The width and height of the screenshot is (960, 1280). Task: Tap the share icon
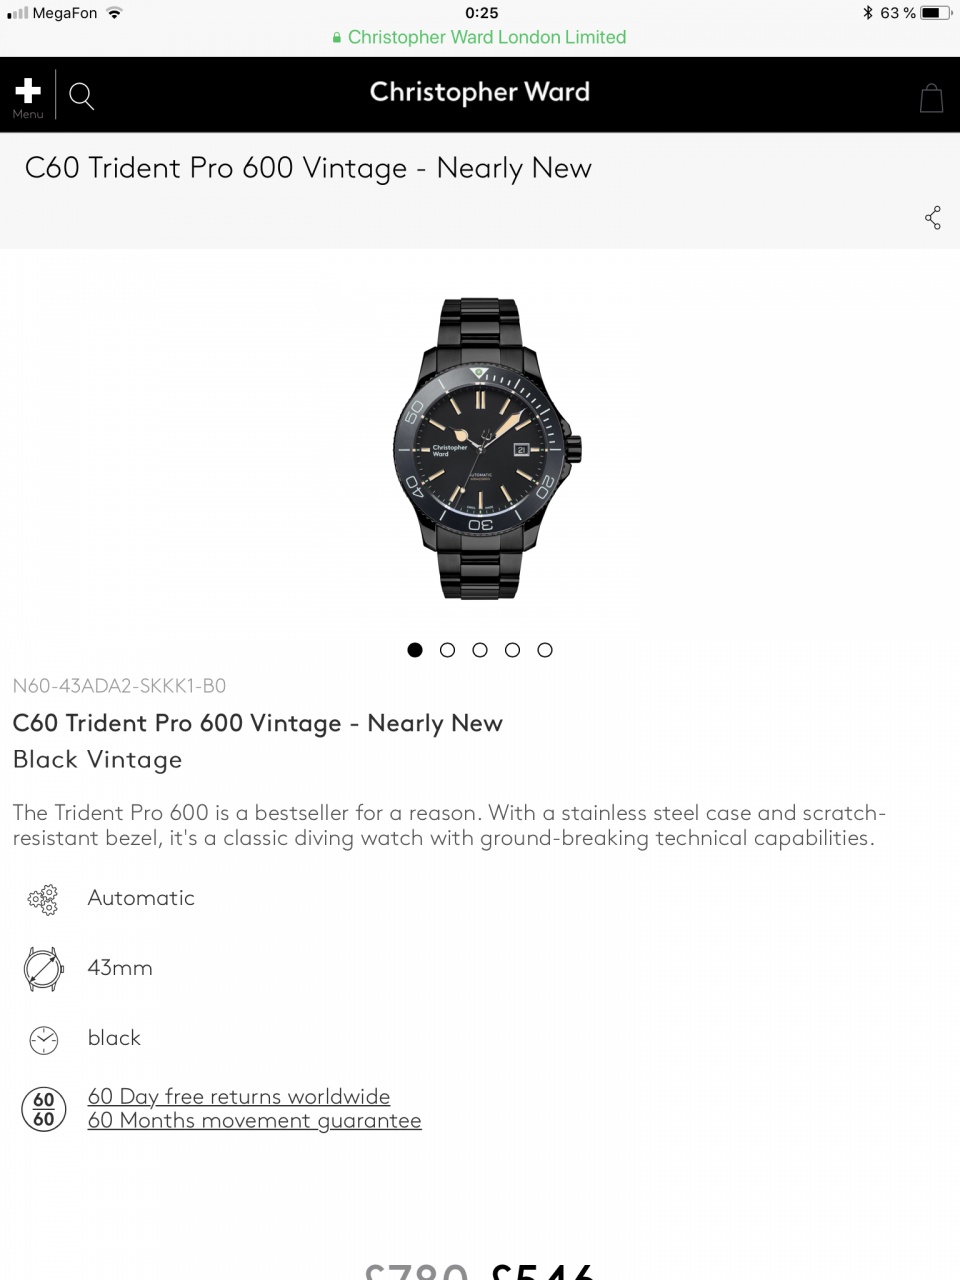pyautogui.click(x=933, y=218)
